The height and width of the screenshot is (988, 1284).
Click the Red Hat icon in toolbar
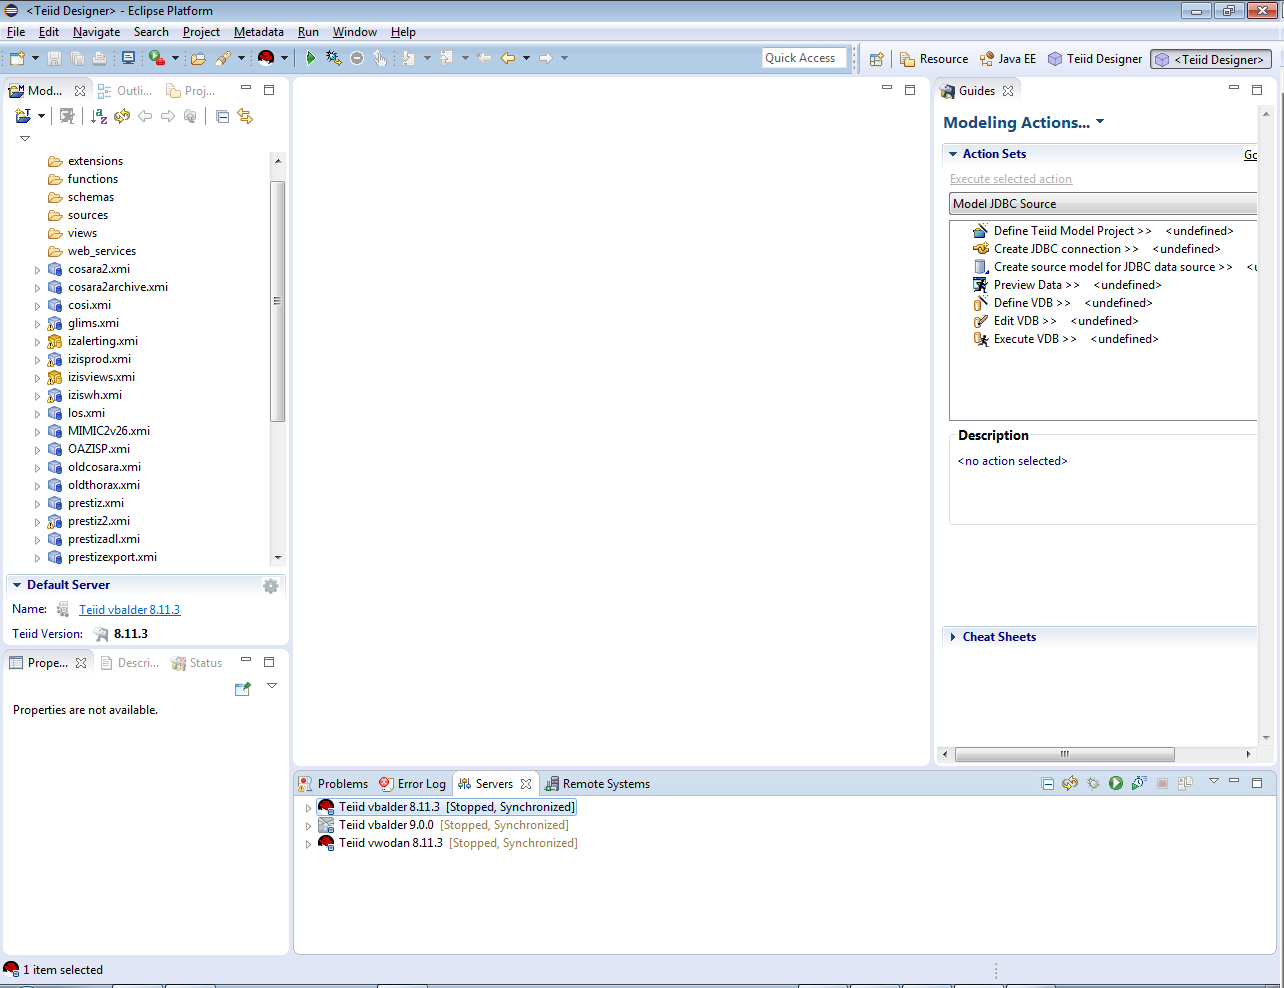pos(266,58)
